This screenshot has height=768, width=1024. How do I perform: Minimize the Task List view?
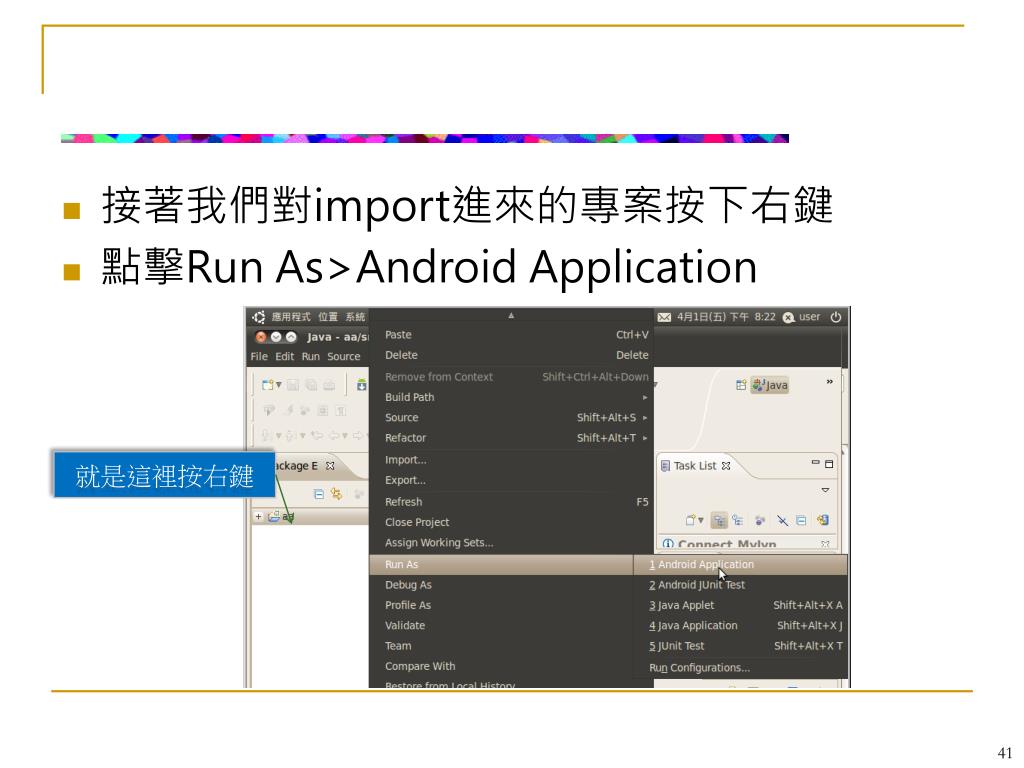(815, 462)
